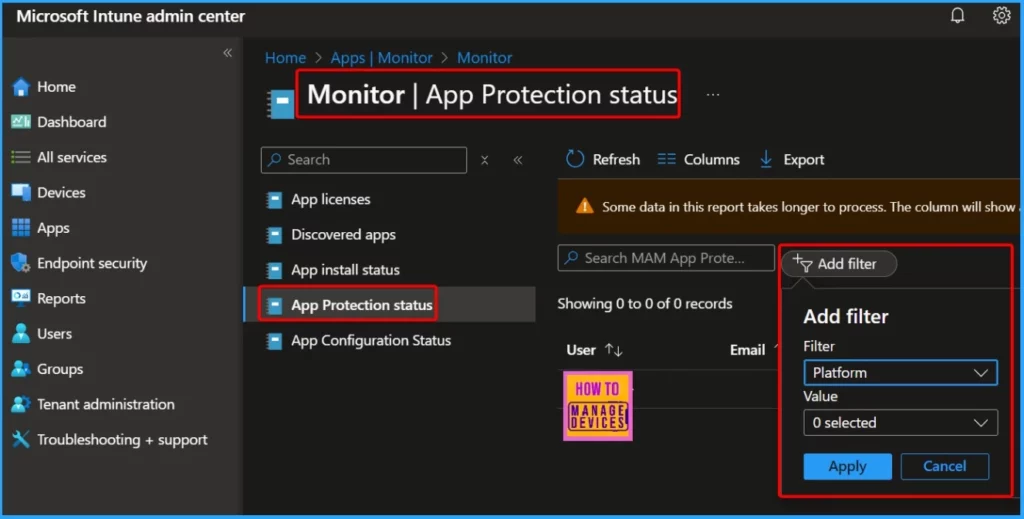Click the Refresh toolbar button label
Viewport: 1024px width, 519px height.
616,159
